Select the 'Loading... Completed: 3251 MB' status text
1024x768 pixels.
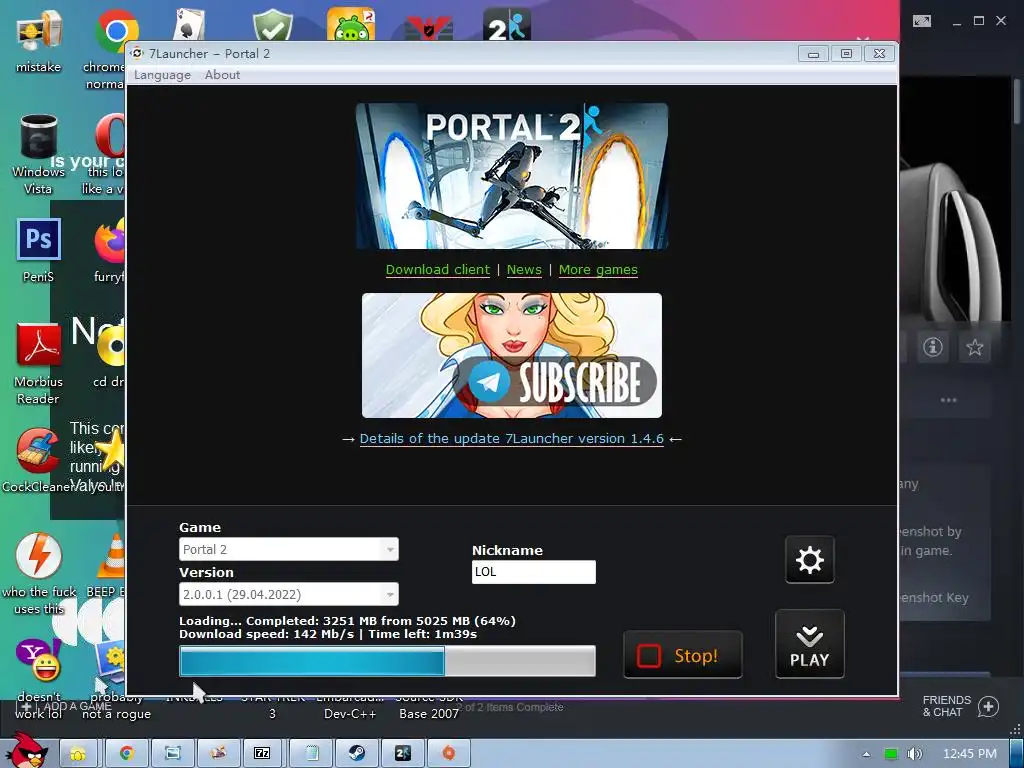347,621
